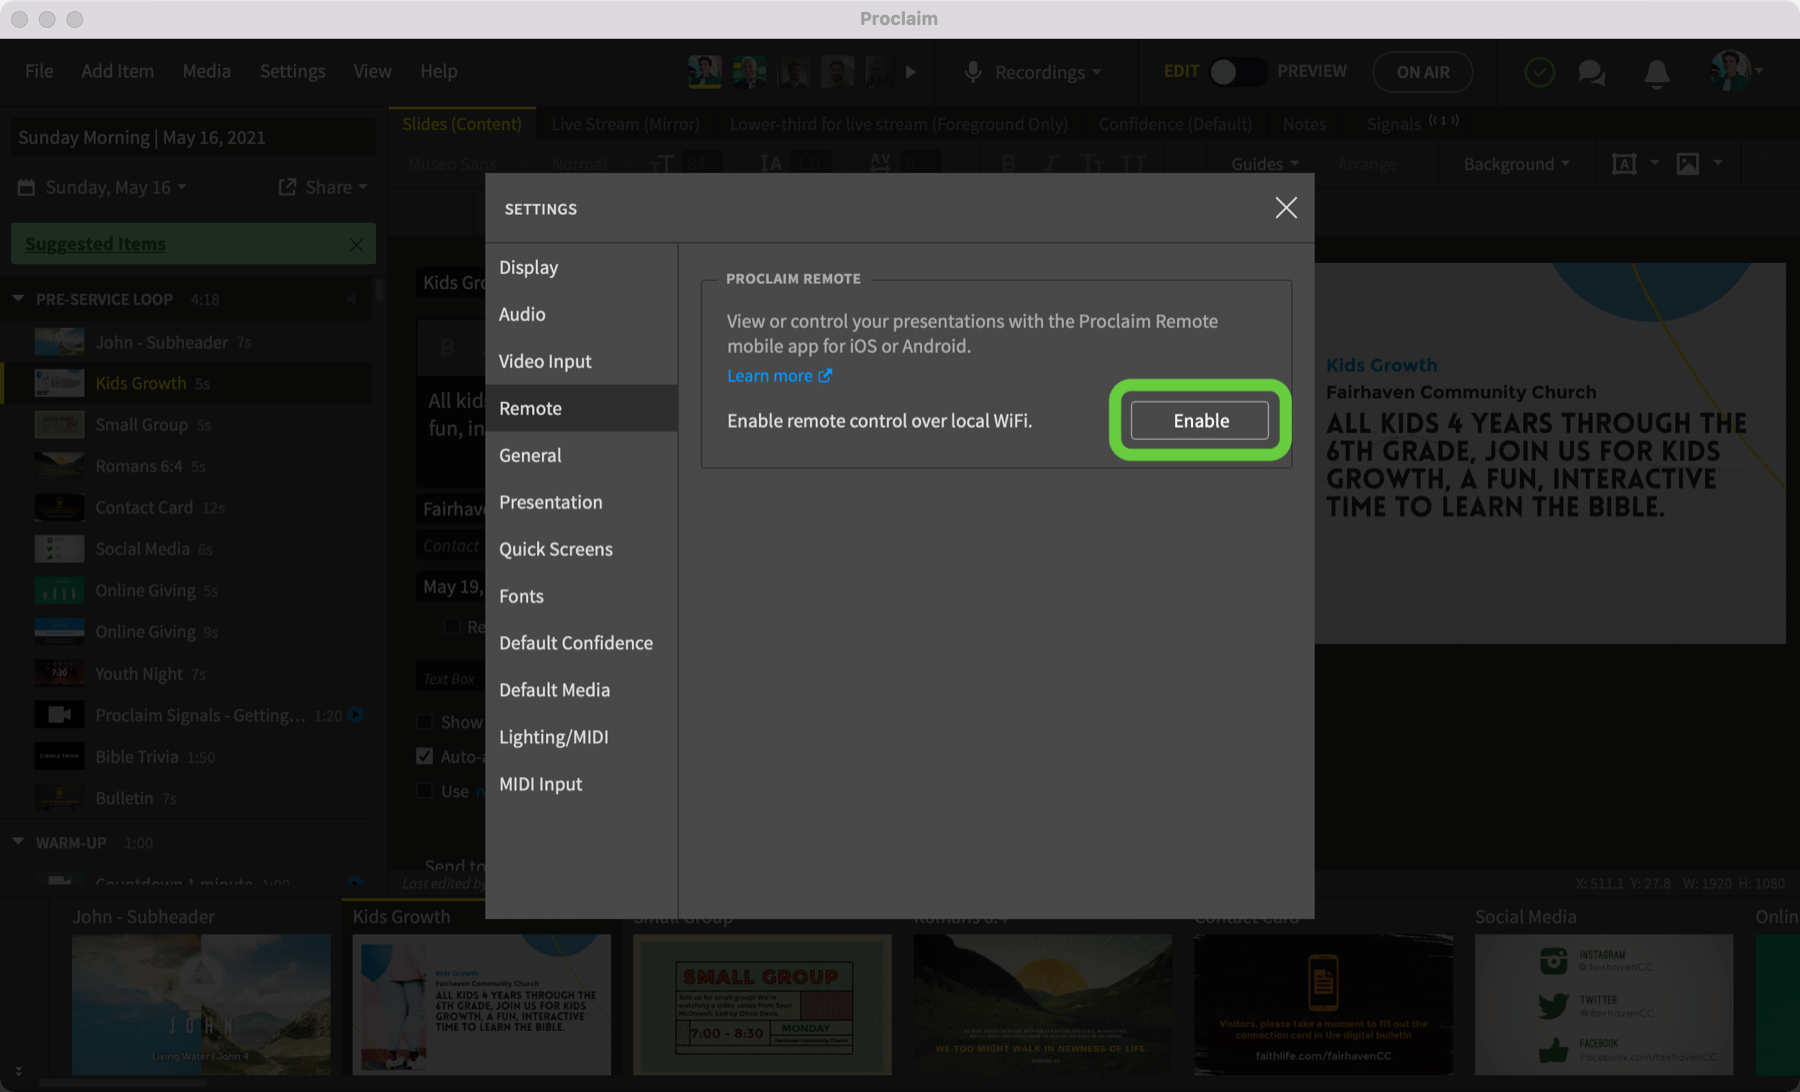Open the Learn more link

(779, 375)
